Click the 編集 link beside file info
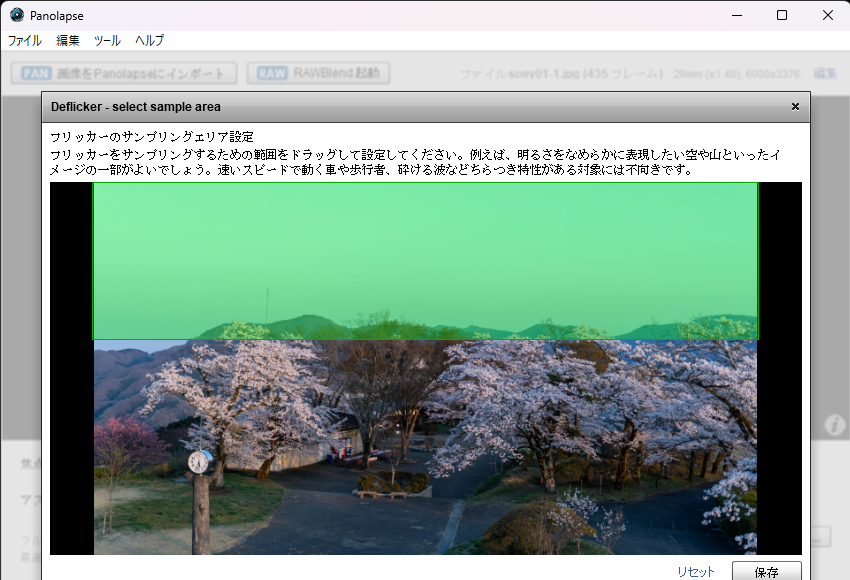 pos(825,74)
